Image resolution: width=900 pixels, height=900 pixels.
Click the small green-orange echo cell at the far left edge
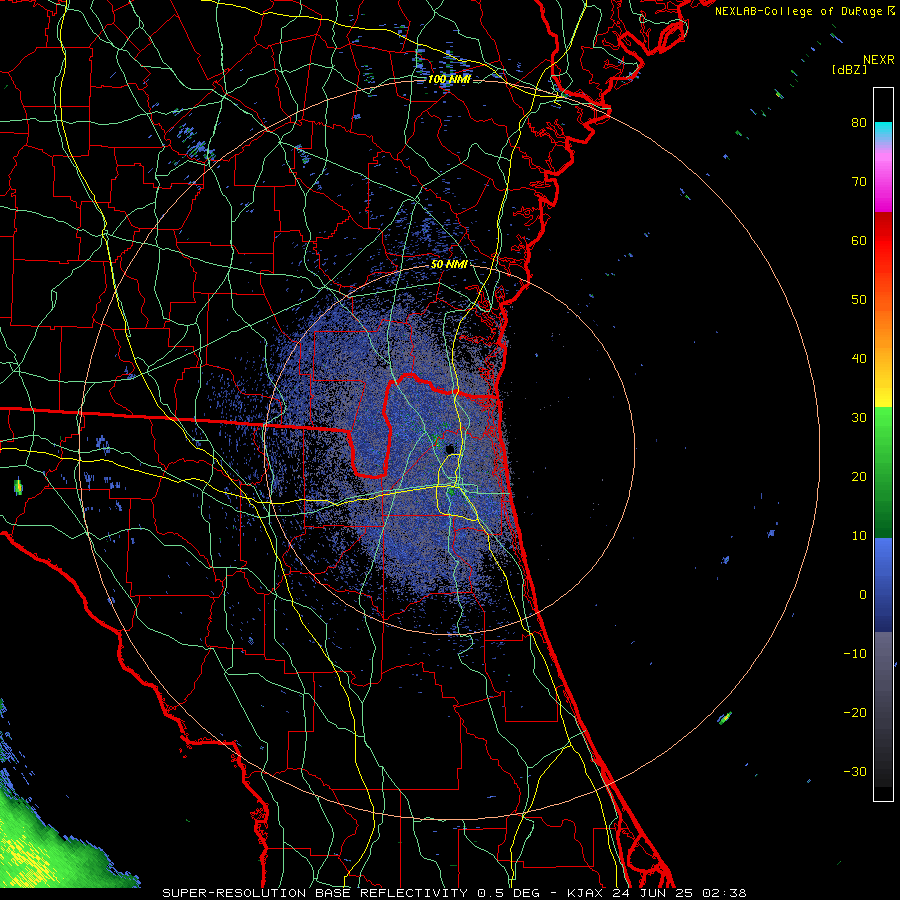coord(18,487)
